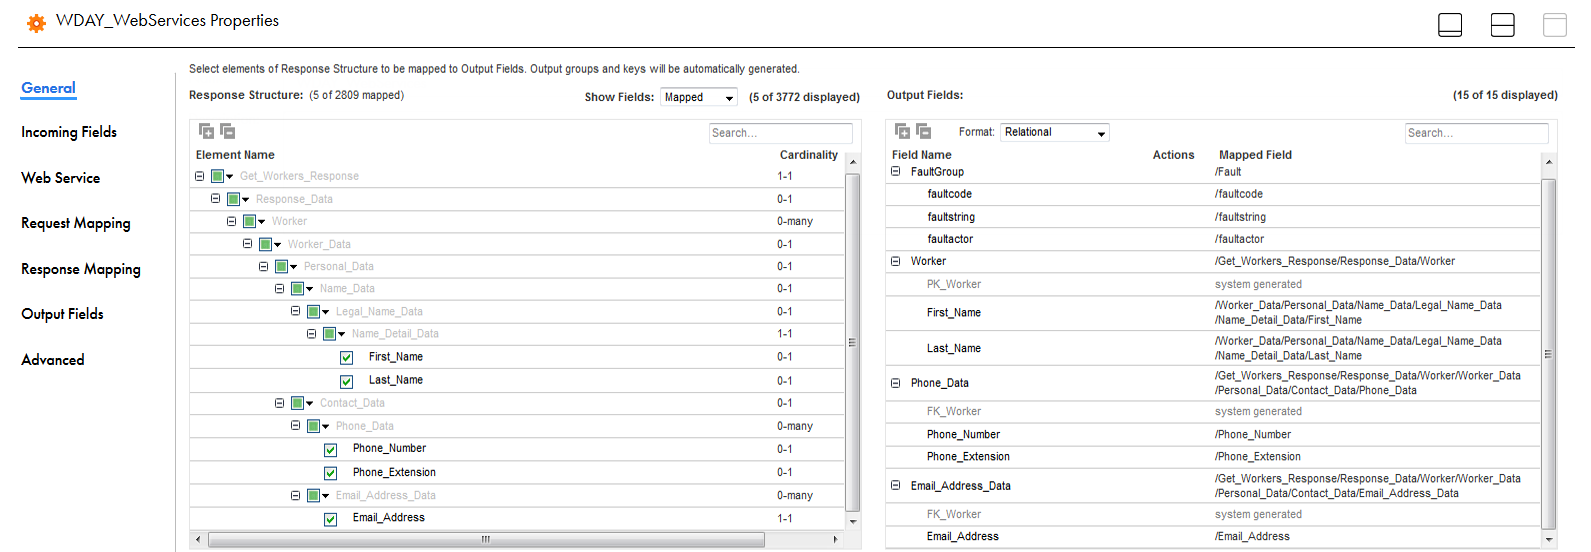Expand all in Output Fields toolbar
Viewport: 1591px width, 552px height.
point(902,131)
